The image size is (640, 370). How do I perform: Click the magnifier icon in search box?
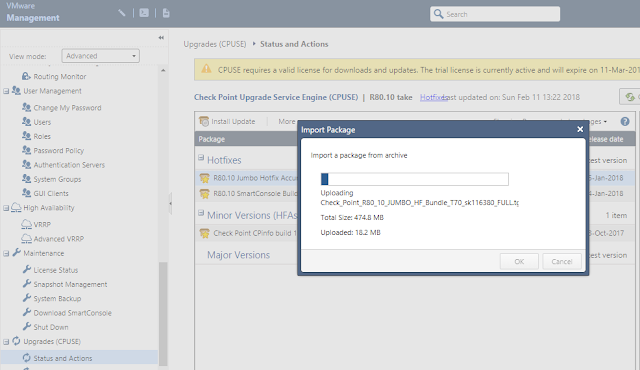click(438, 14)
